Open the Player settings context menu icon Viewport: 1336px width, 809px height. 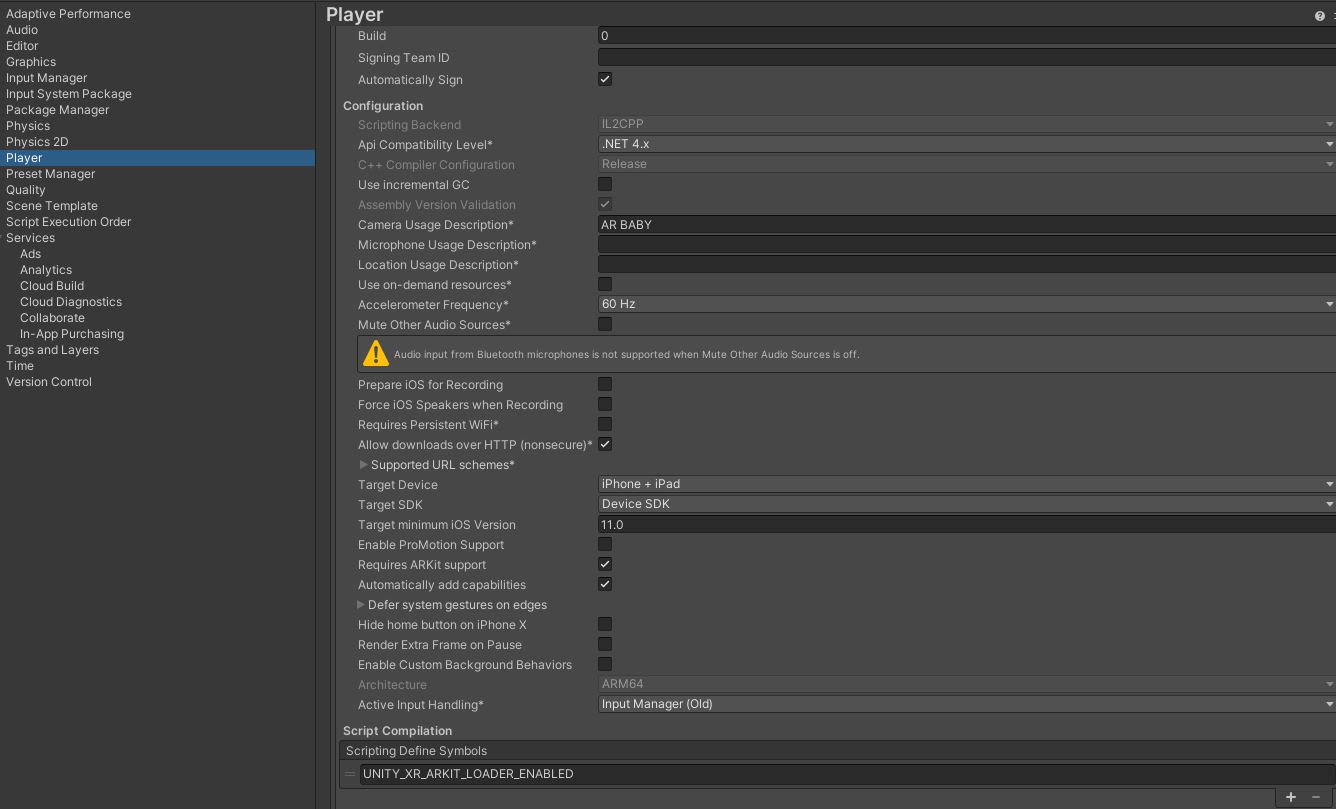point(1332,14)
